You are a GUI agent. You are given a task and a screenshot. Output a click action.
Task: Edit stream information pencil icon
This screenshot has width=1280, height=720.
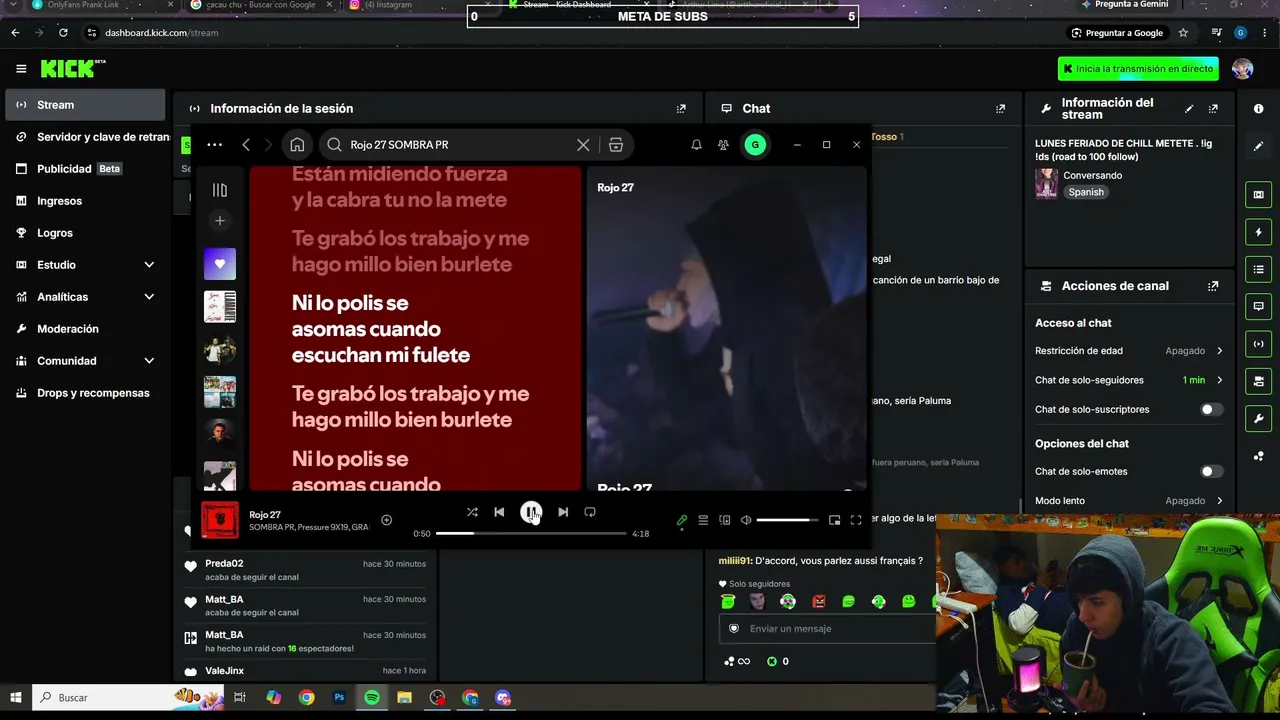pos(1189,109)
